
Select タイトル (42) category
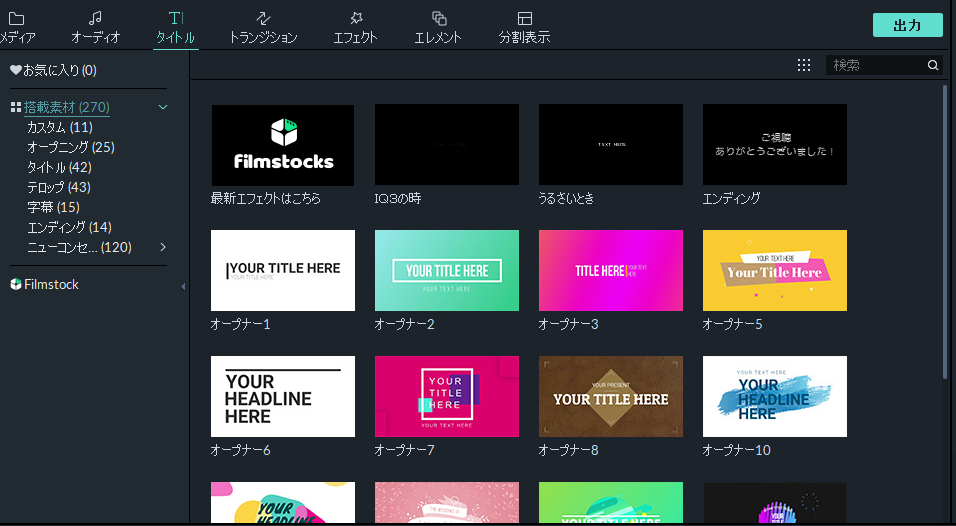click(59, 167)
